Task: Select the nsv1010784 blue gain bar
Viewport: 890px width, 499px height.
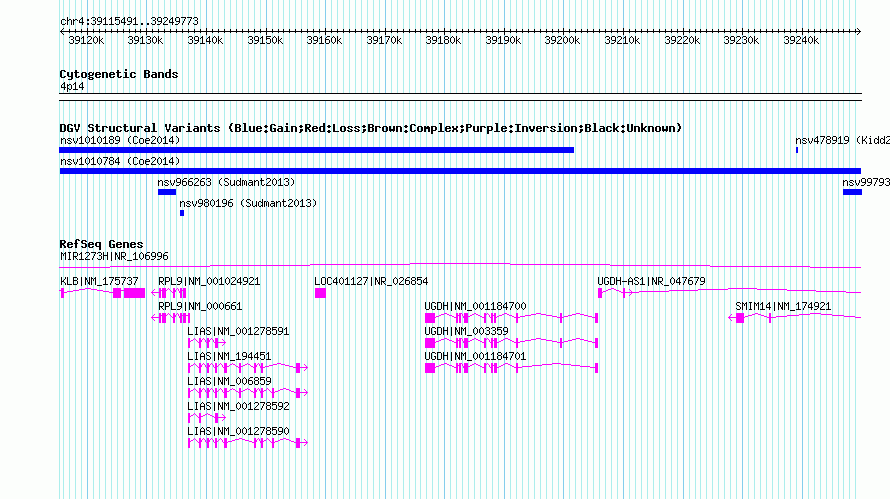Action: click(460, 171)
